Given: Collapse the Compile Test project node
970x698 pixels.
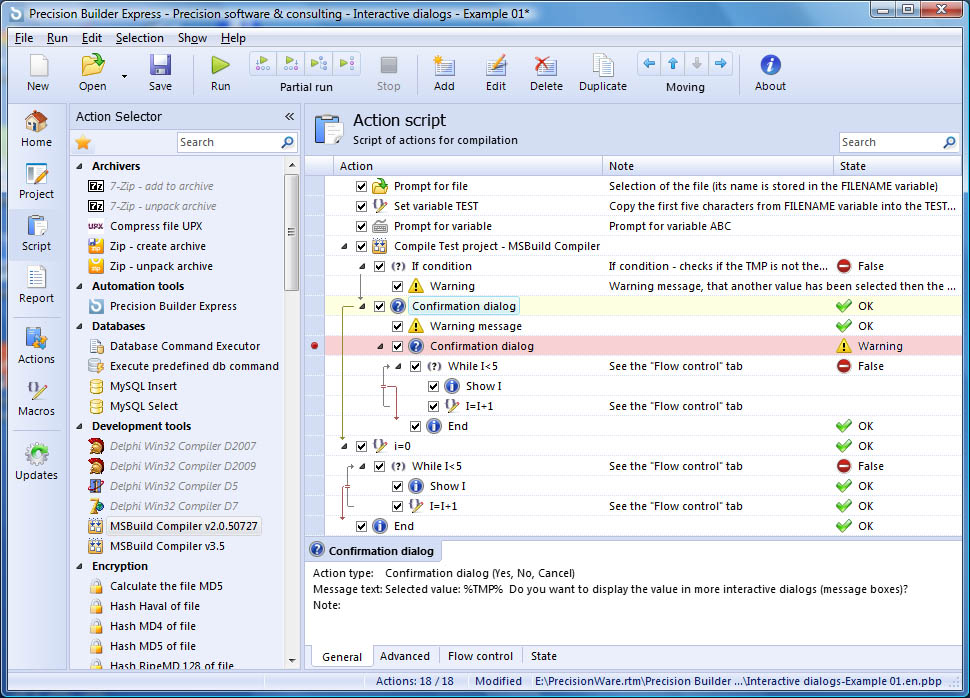Looking at the screenshot, I should [x=345, y=246].
